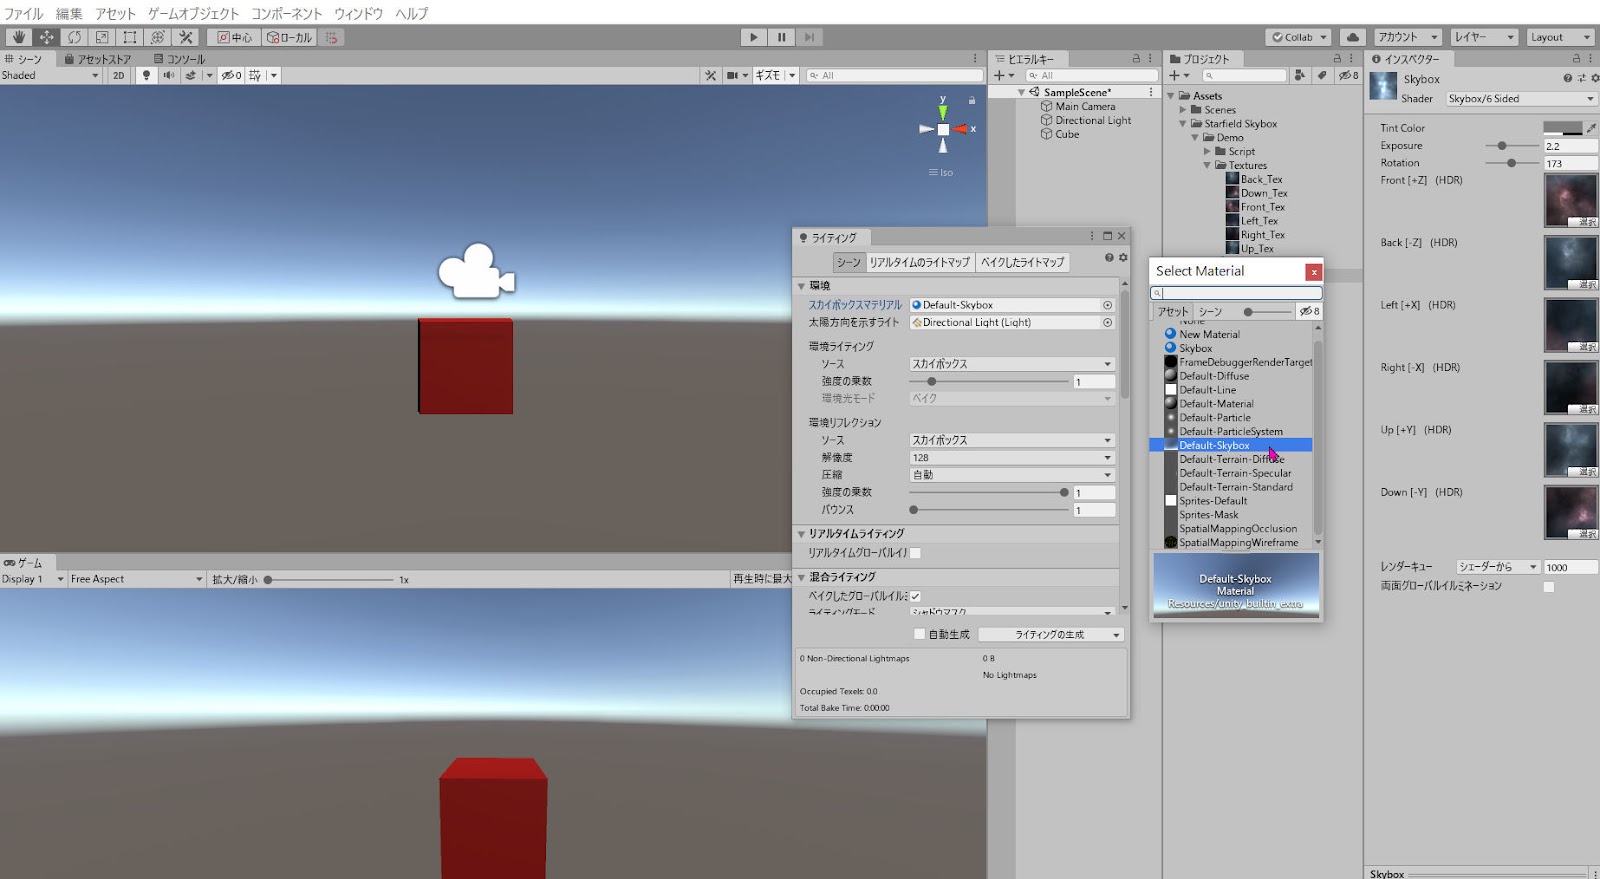Toggle scene lighting bulb icon

[146, 75]
